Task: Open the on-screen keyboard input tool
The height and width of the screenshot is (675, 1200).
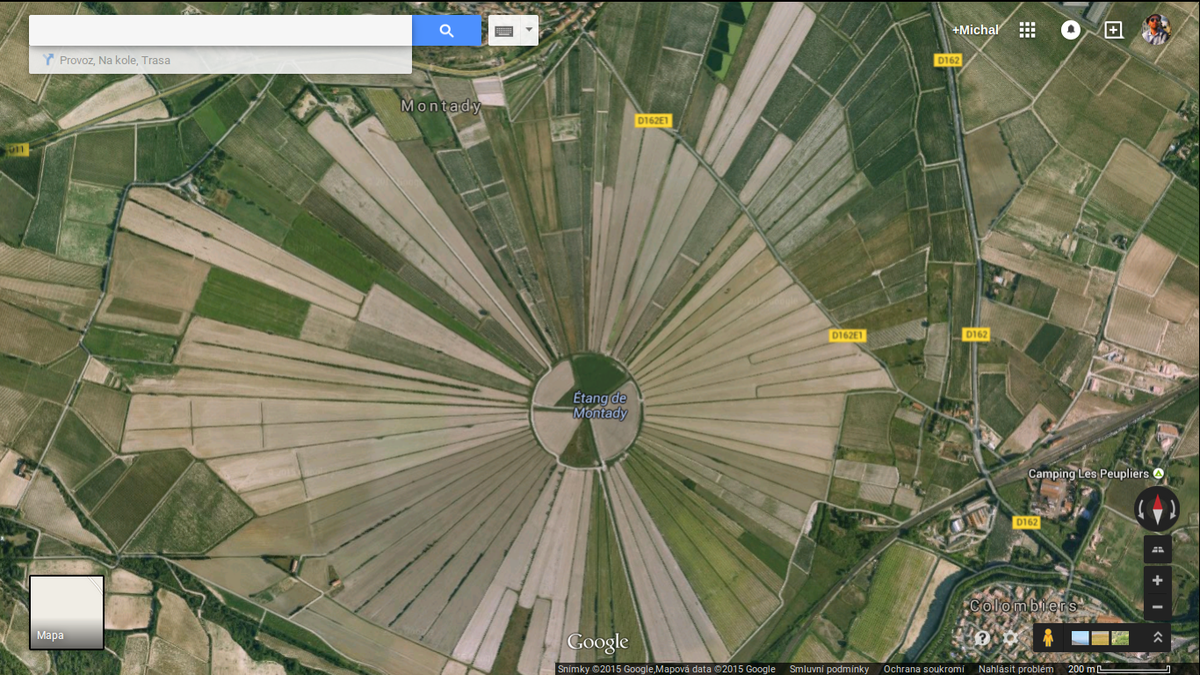Action: pos(504,31)
